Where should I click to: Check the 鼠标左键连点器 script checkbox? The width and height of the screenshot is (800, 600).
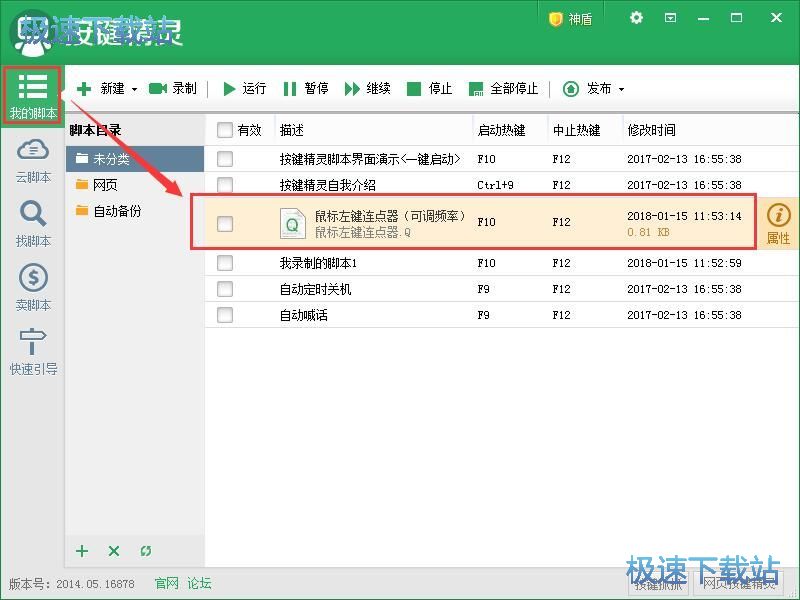[225, 222]
